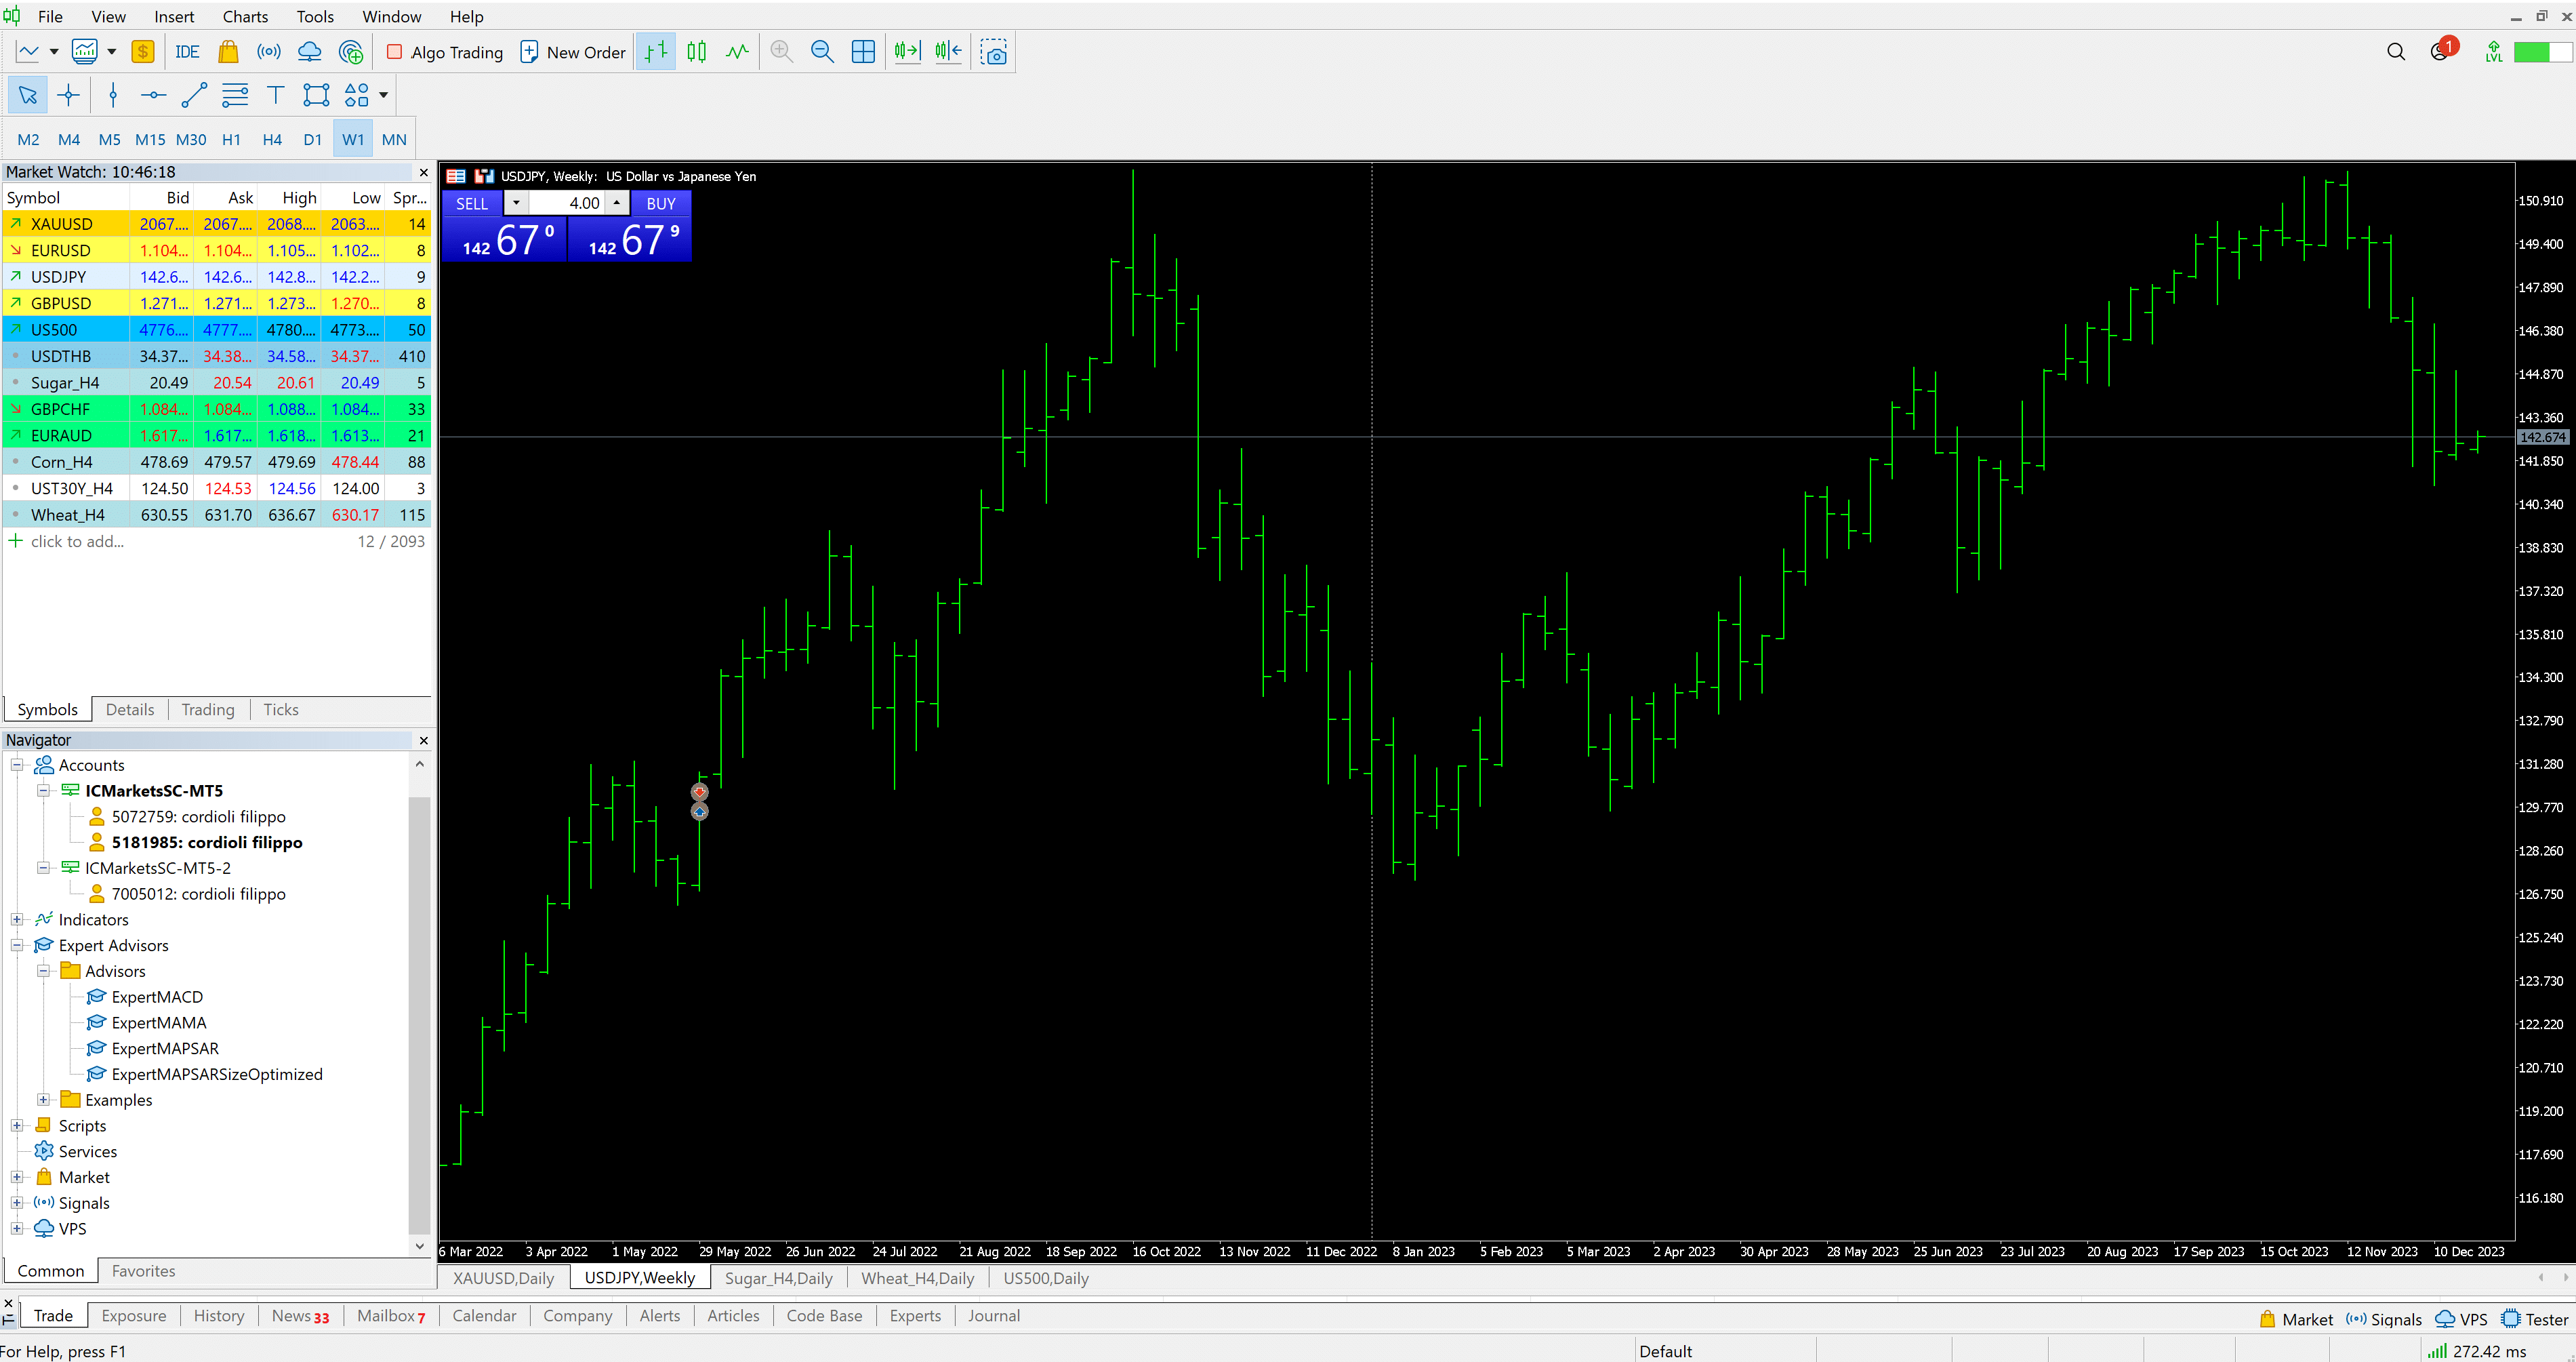Expand the Scripts tree node

pos(17,1126)
